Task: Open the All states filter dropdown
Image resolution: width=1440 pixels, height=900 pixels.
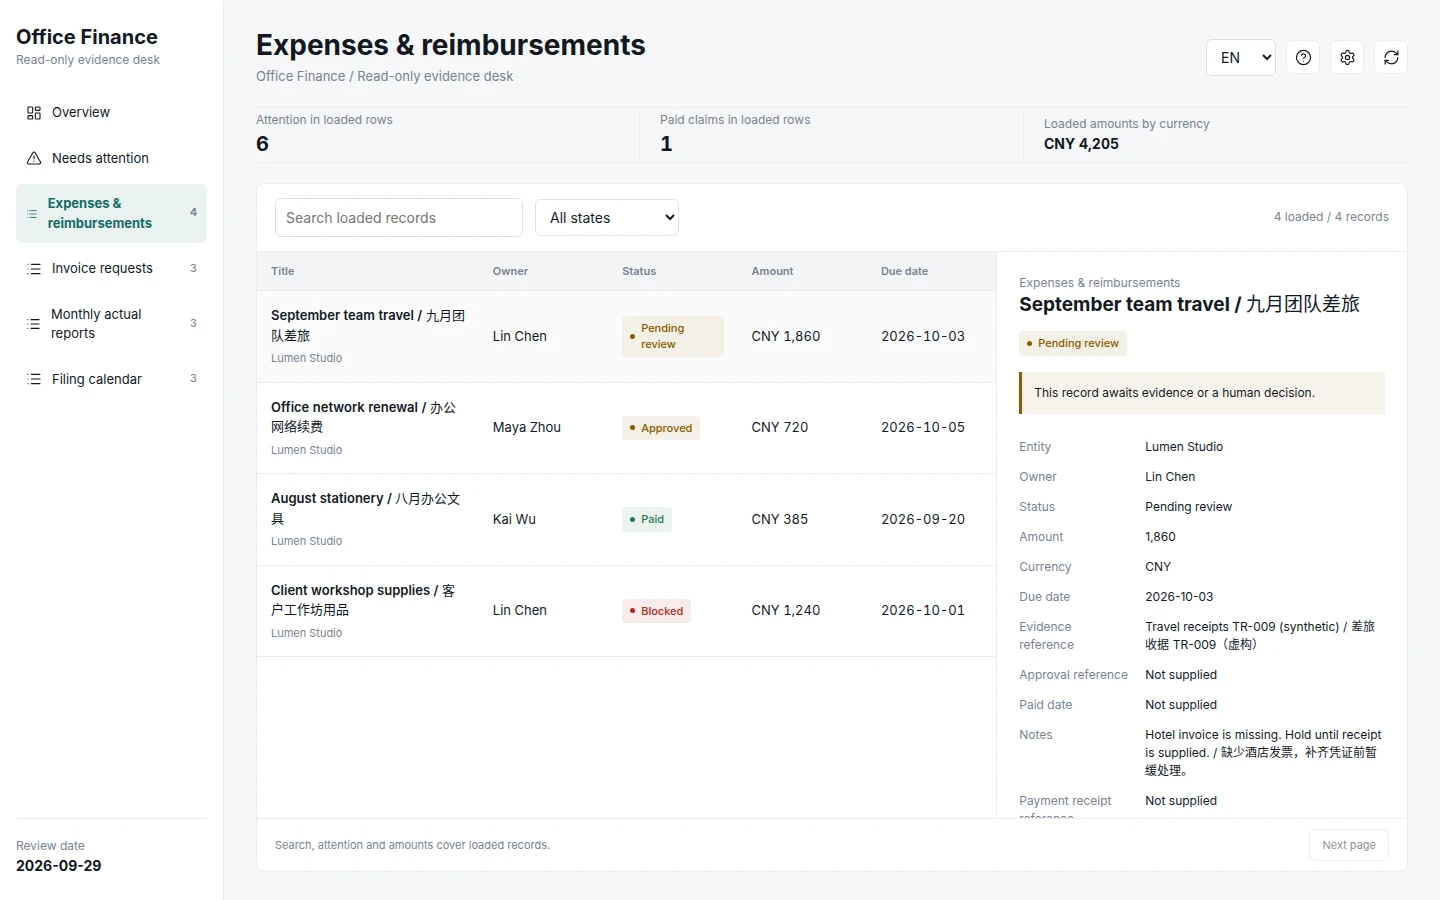Action: tap(607, 217)
